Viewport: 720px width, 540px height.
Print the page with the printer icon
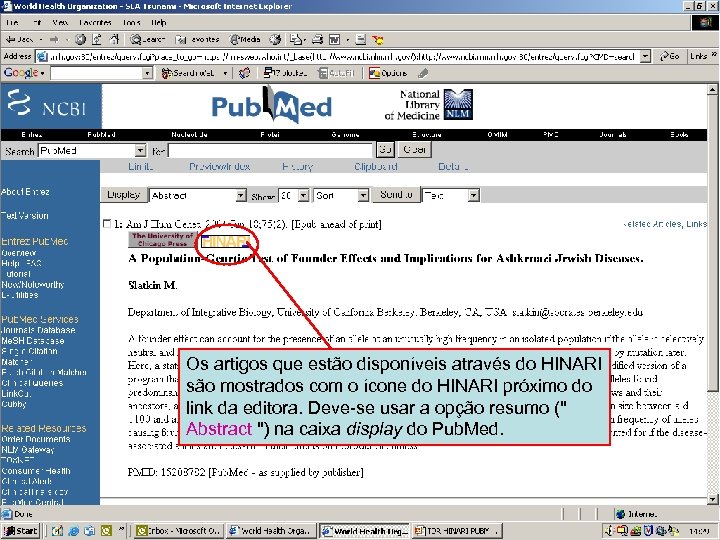(318, 39)
